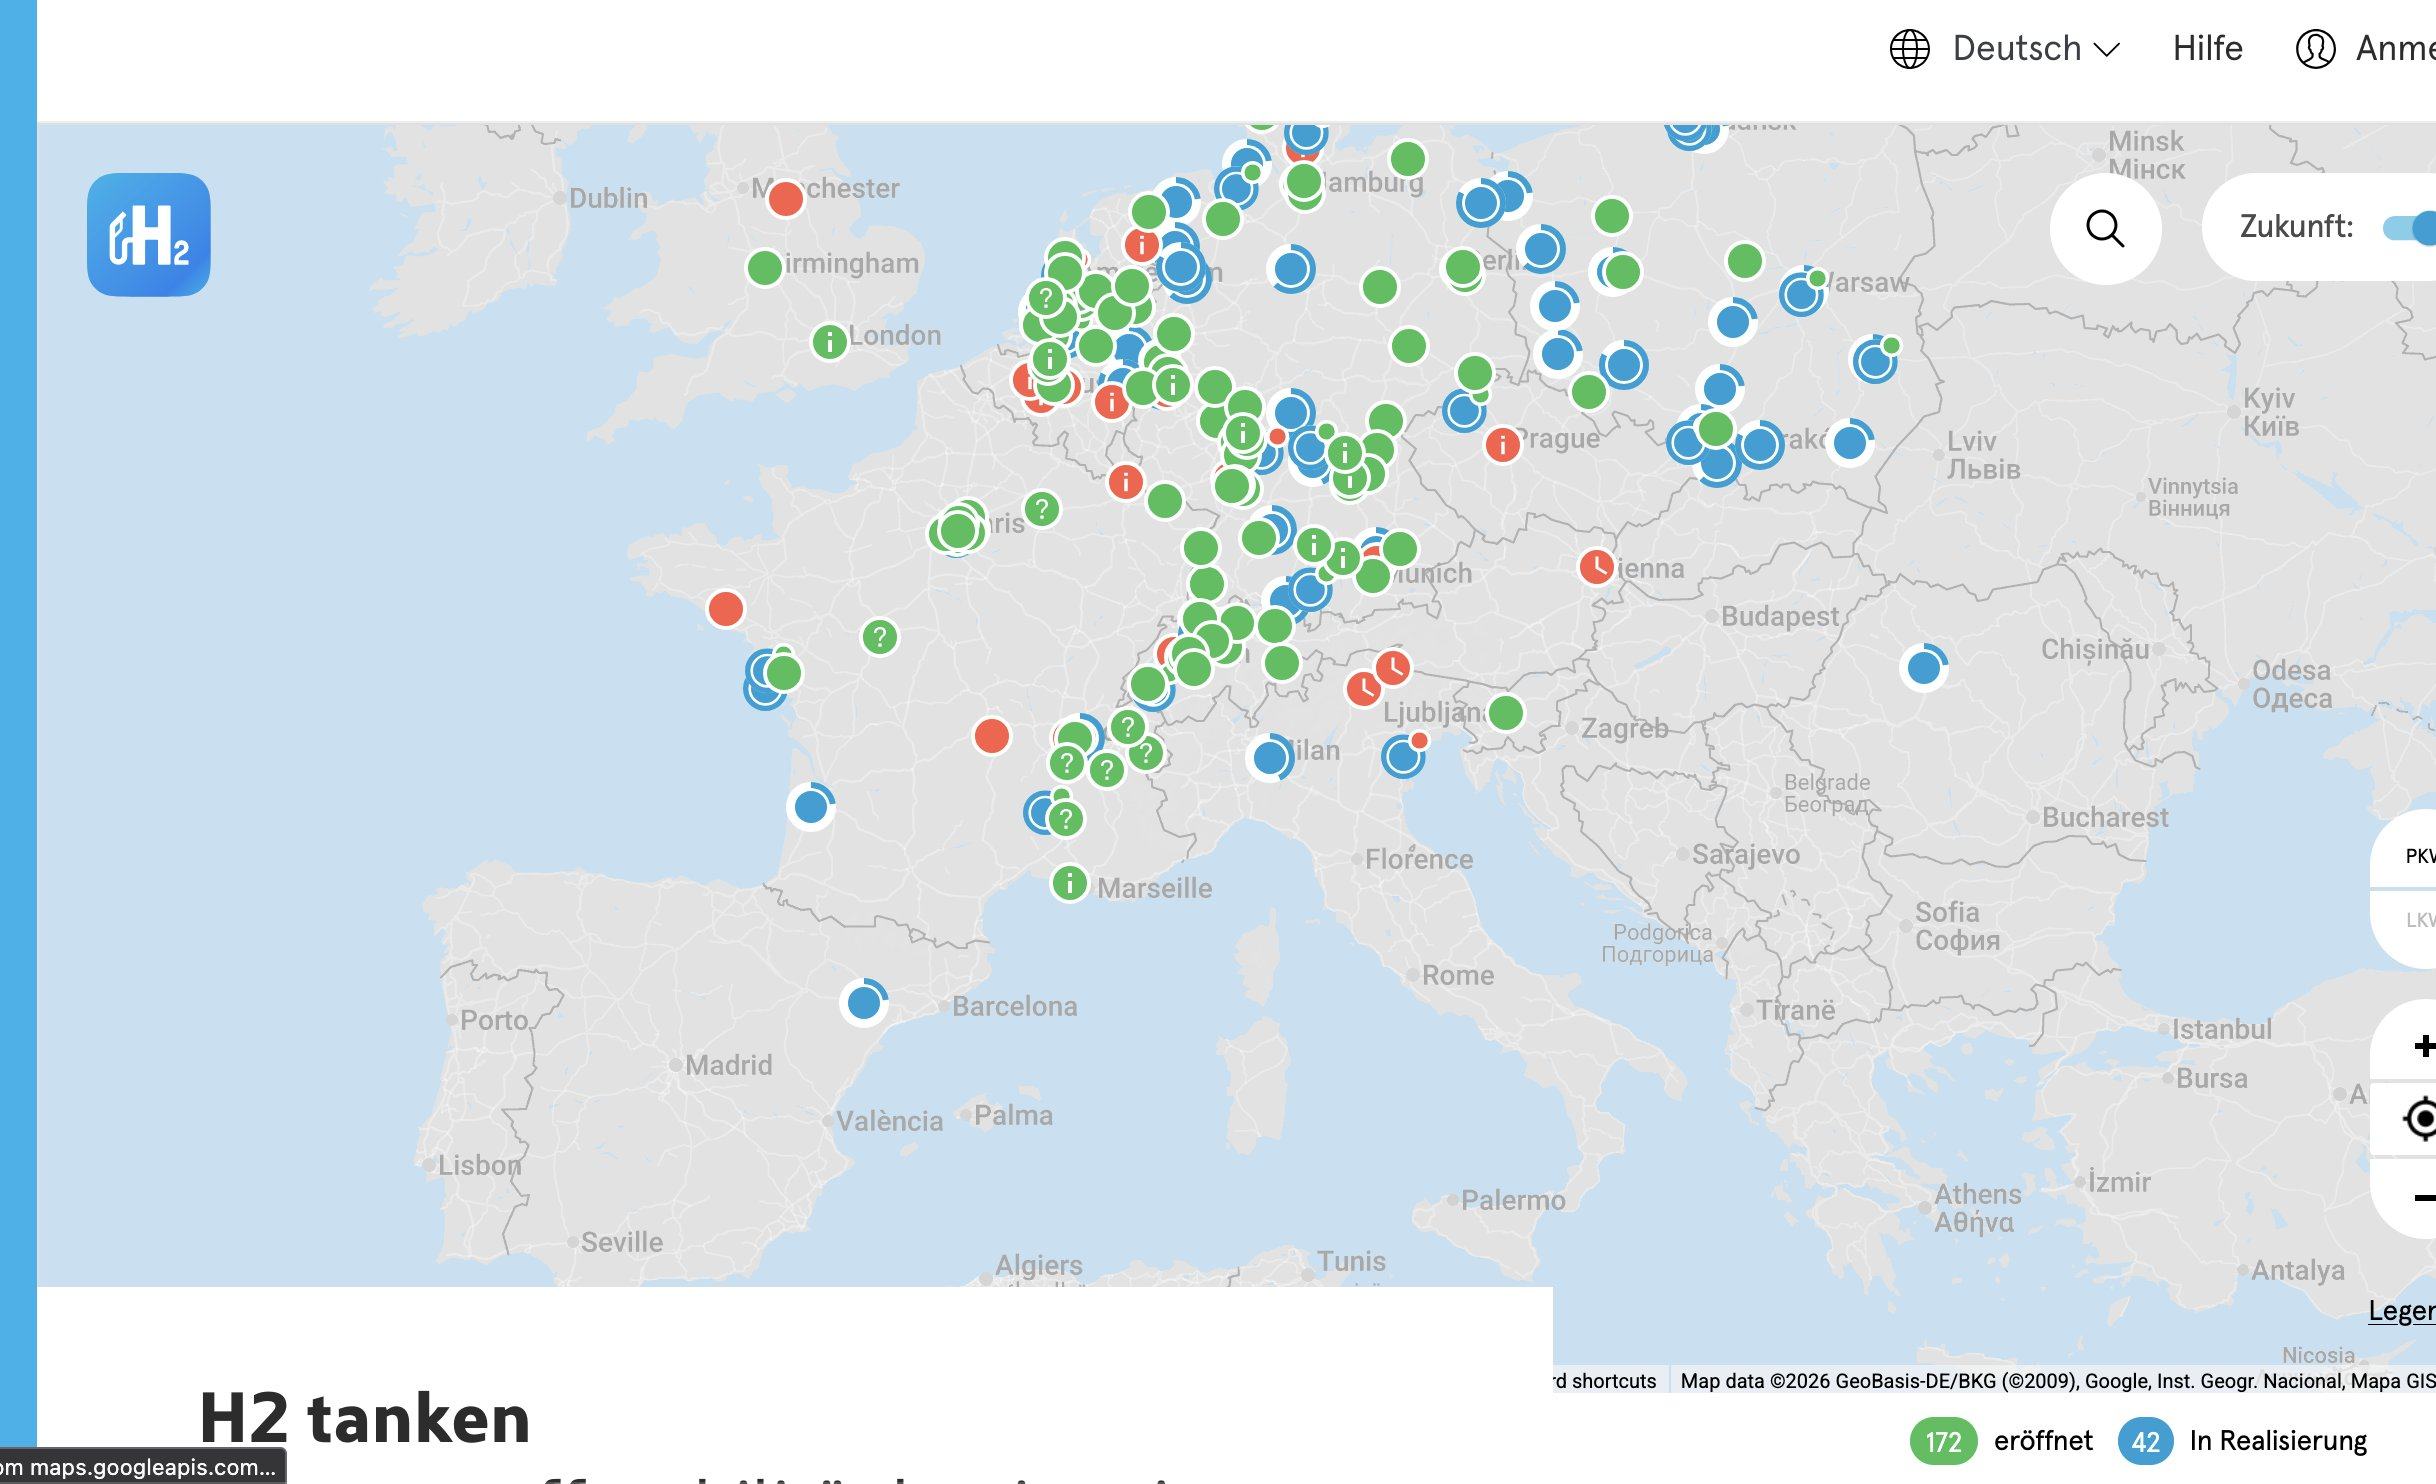Click the globe language icon
2436x1484 pixels.
pyautogui.click(x=1909, y=48)
